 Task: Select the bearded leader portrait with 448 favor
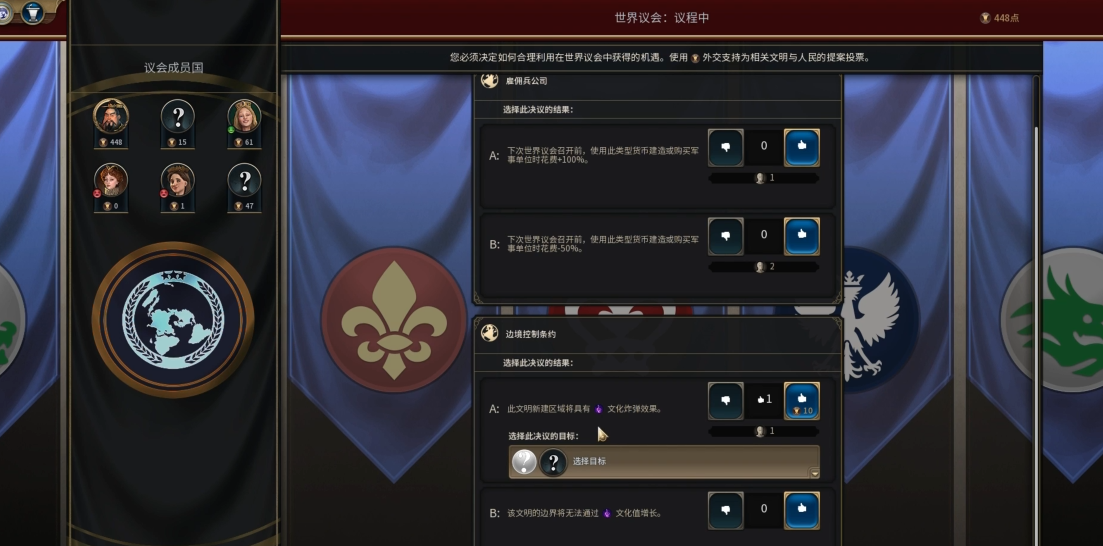coord(110,116)
